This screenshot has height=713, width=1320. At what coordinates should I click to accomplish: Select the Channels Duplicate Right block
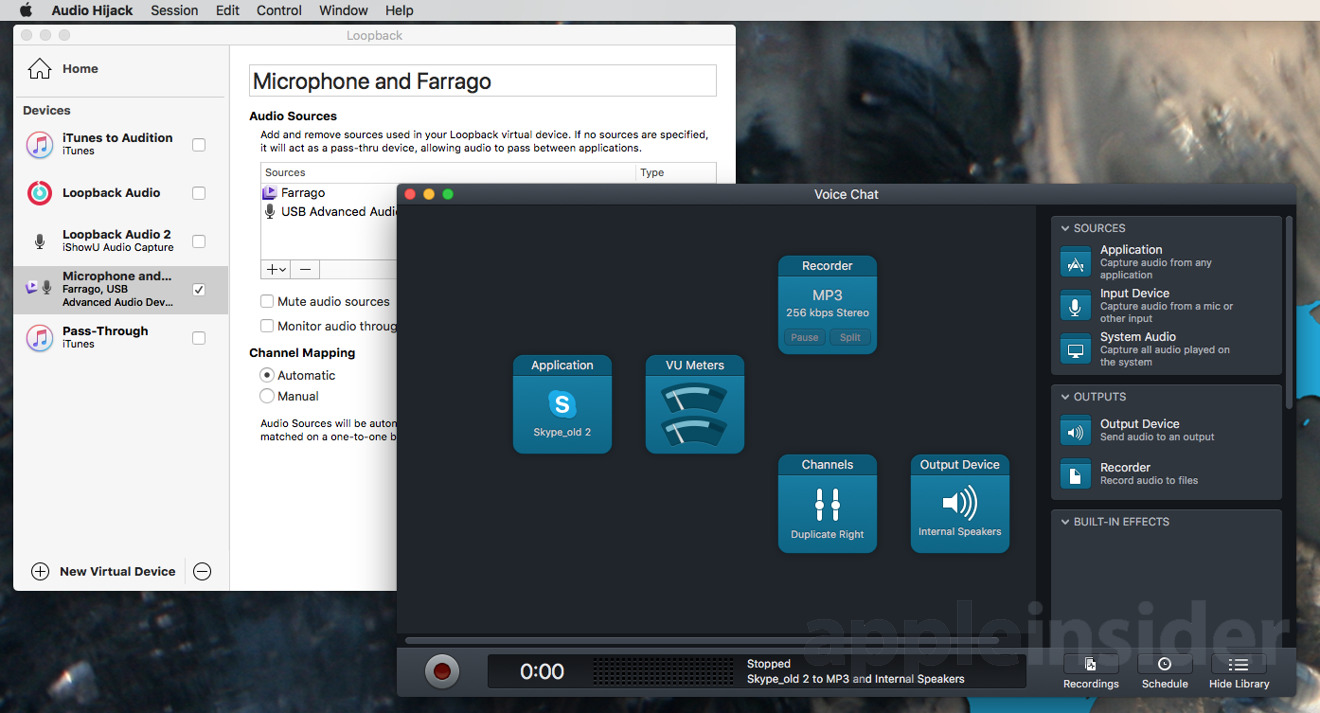828,503
